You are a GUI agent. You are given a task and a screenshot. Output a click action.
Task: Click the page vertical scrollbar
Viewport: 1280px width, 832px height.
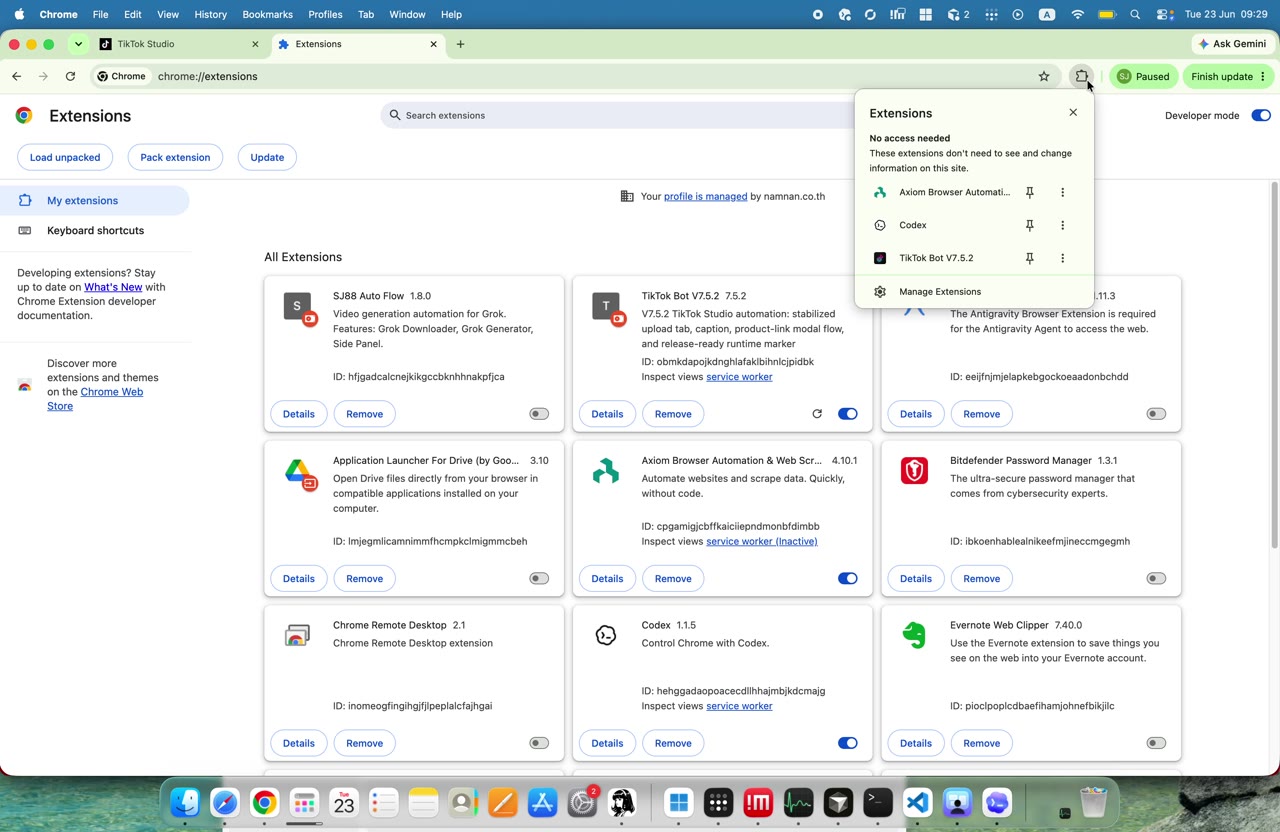[x=1274, y=365]
